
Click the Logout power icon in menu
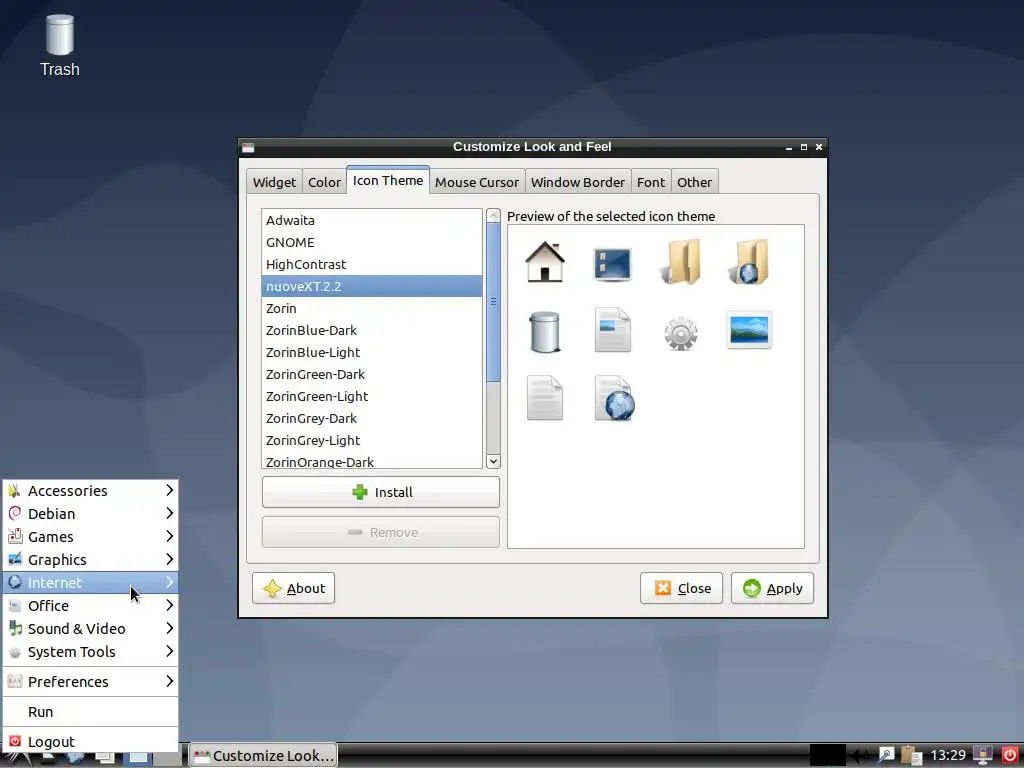(14, 741)
